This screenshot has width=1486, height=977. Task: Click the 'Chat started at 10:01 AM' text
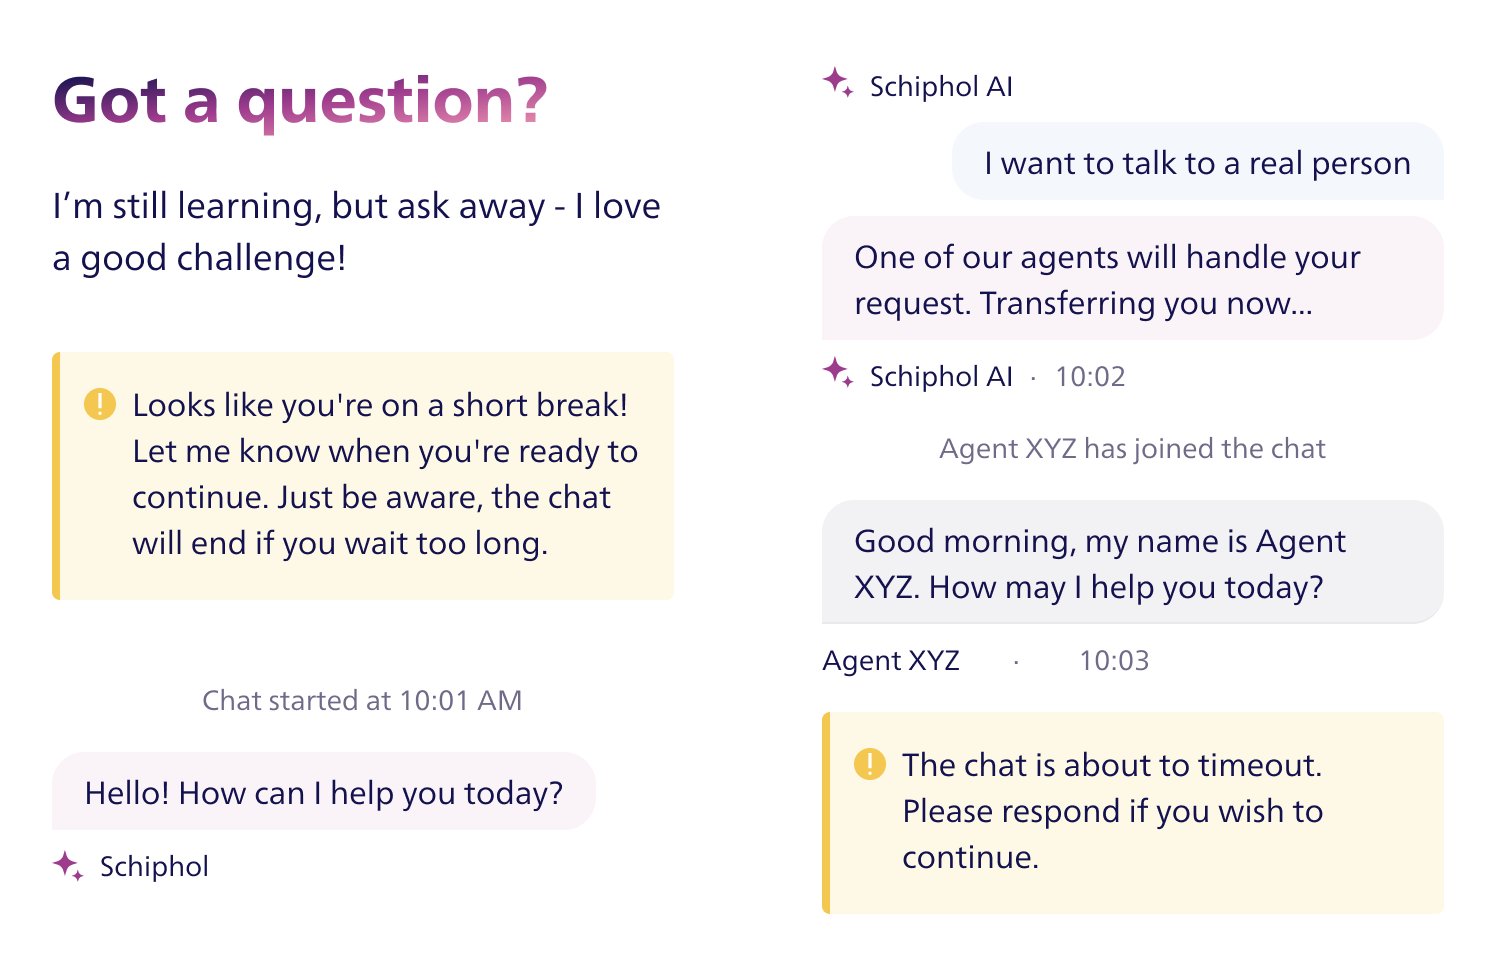pyautogui.click(x=362, y=700)
